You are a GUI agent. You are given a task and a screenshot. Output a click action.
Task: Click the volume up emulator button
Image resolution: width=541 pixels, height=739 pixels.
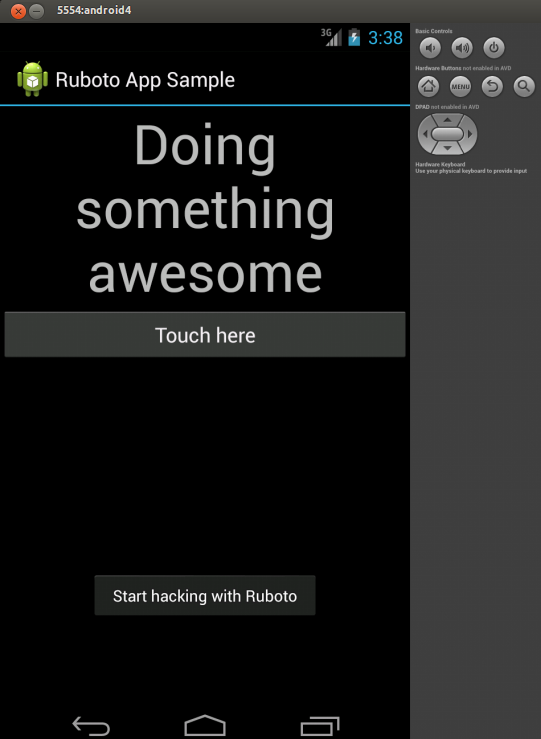[x=462, y=48]
